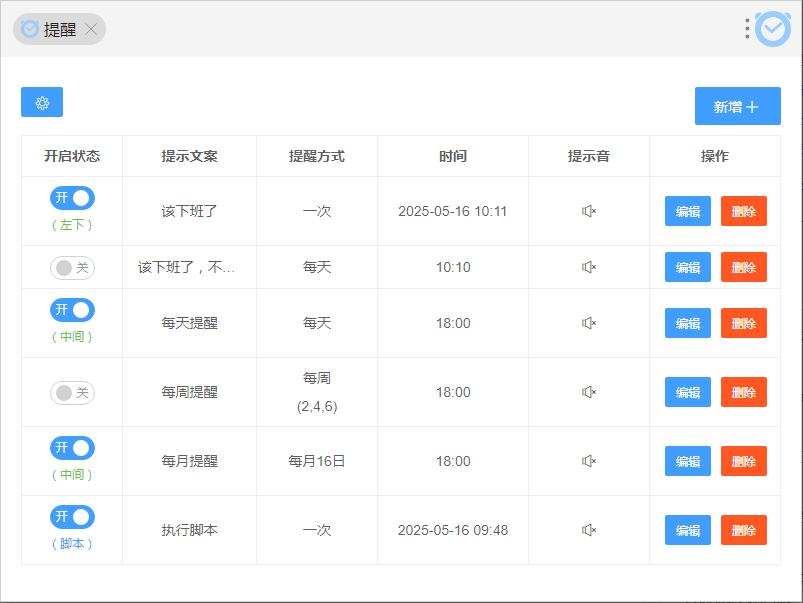The height and width of the screenshot is (603, 803).
Task: Click the large alarm clock app icon
Action: coord(773,29)
